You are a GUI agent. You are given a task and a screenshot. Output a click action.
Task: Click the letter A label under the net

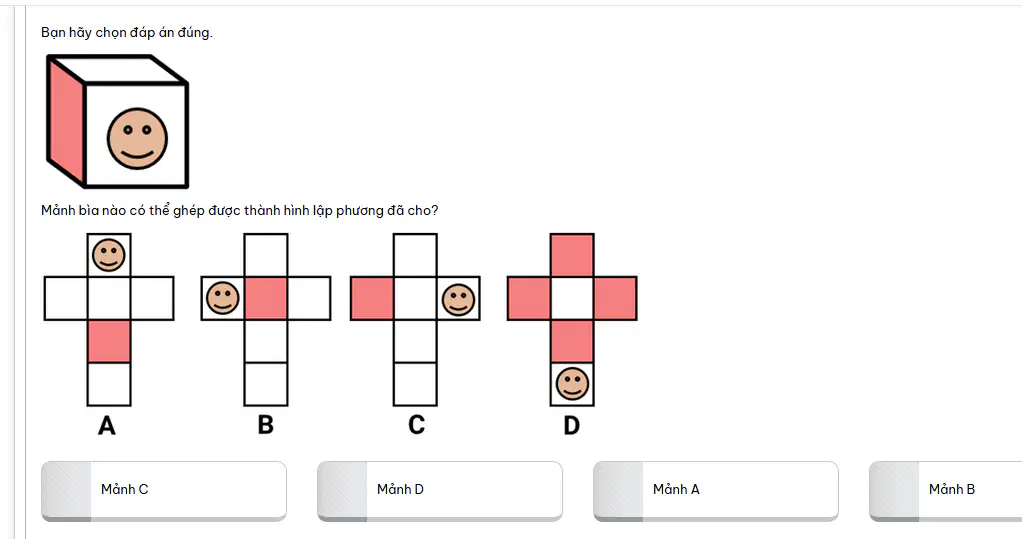[107, 426]
